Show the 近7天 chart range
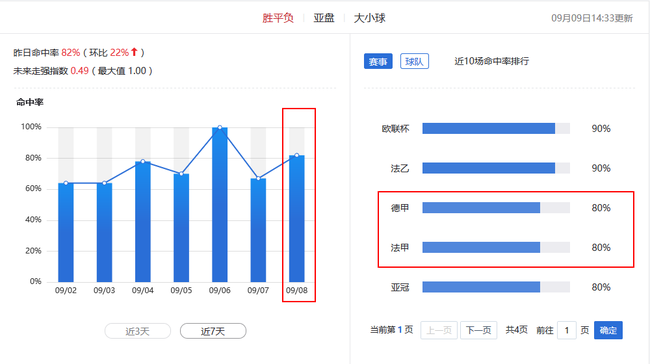Viewport: 650px width, 364px height. click(213, 331)
